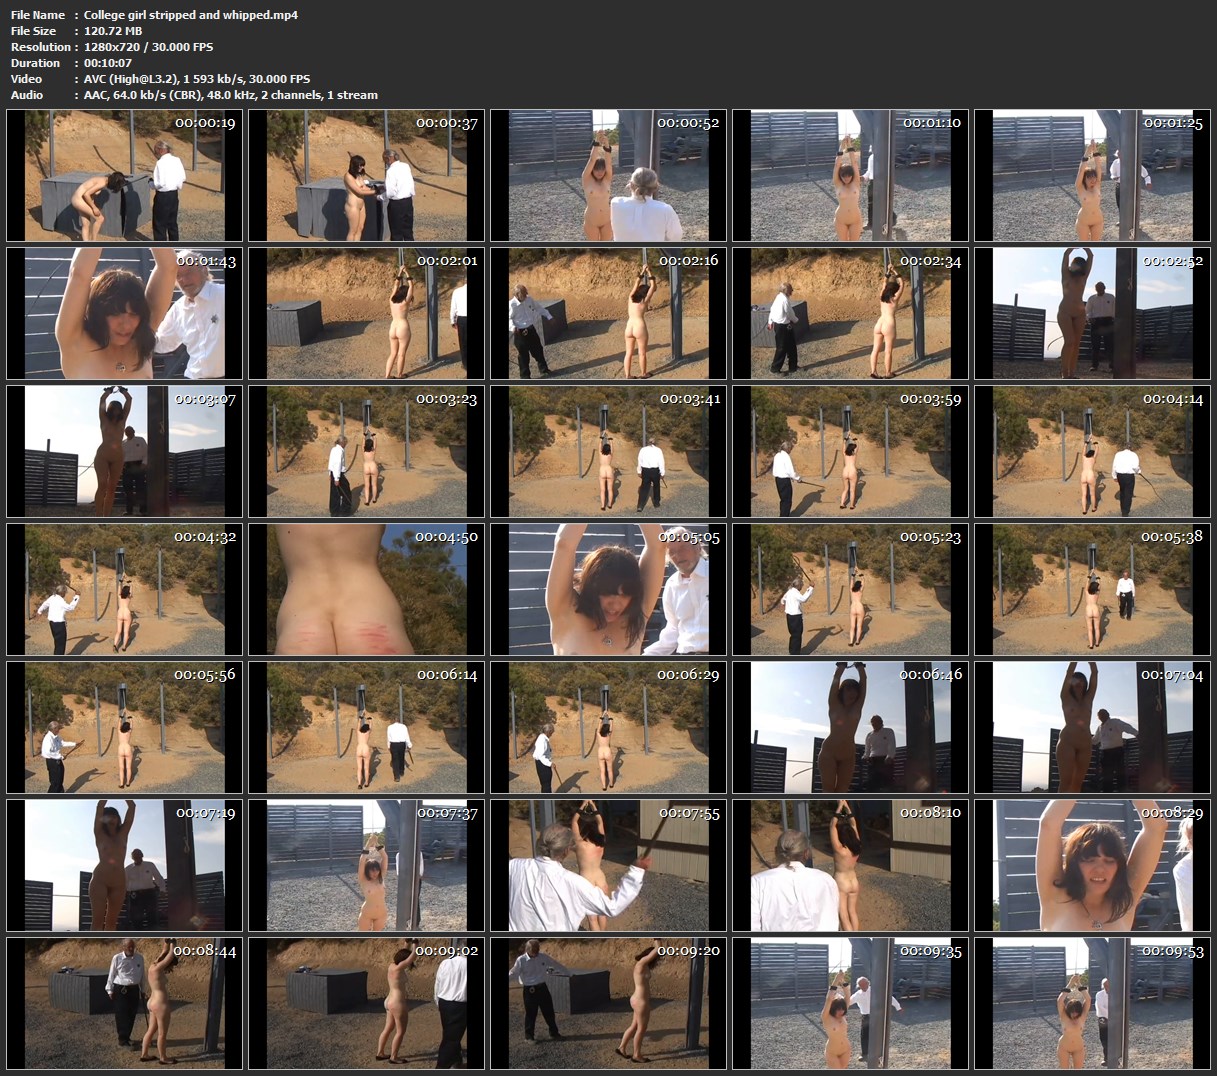
Task: Click the "1280x720 / 30.000 FPS" resolution value
Action: (148, 47)
